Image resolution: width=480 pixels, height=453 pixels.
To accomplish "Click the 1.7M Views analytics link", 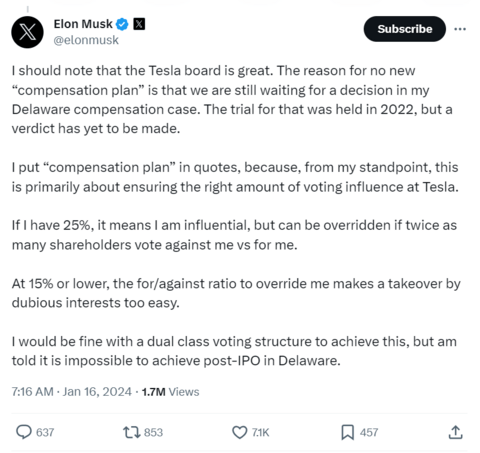I will [x=170, y=392].
